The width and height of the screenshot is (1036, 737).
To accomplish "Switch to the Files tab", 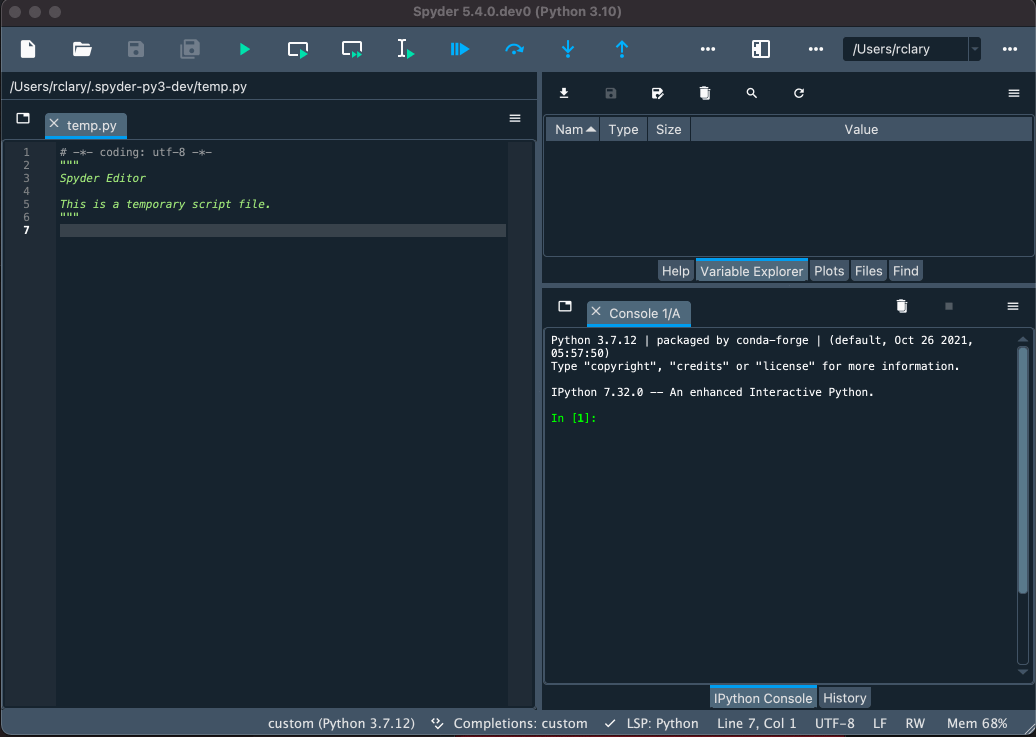I will 868,271.
